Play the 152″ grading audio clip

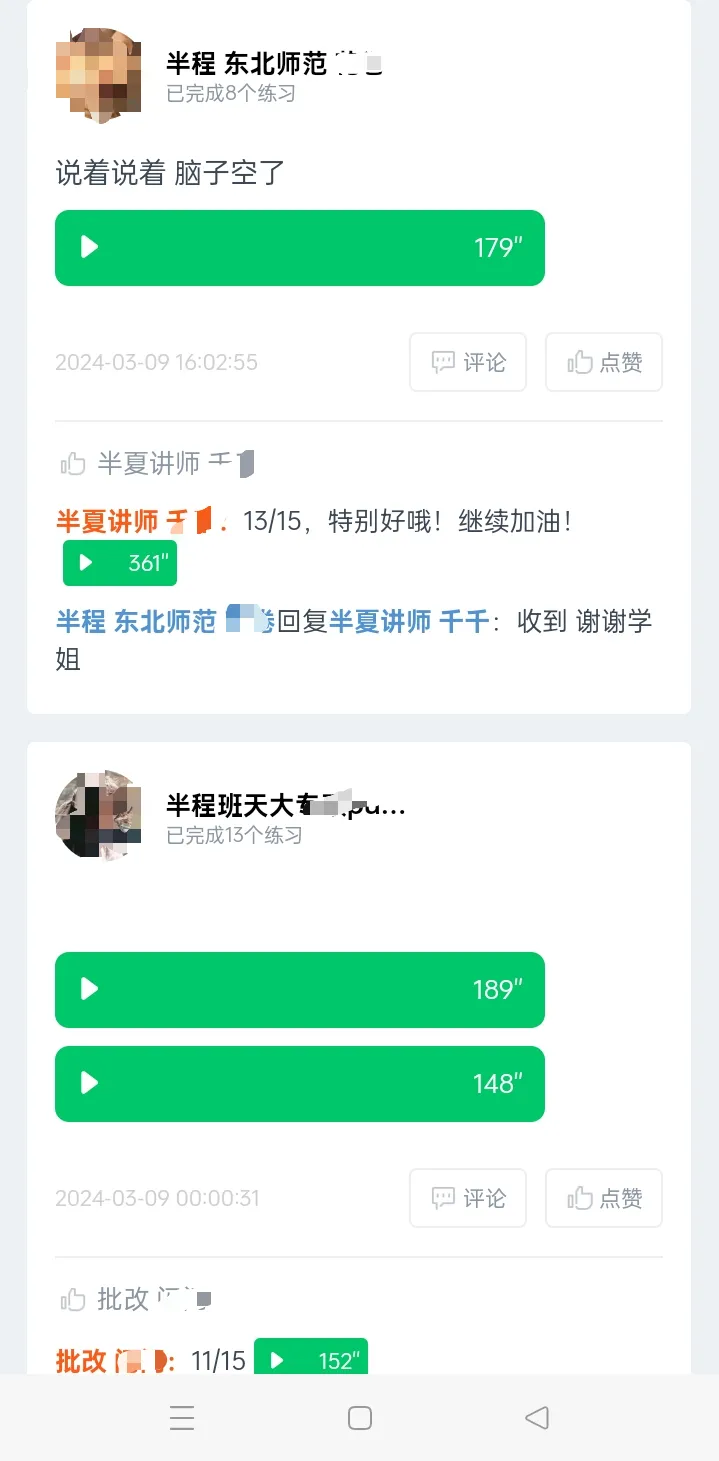pos(311,1360)
